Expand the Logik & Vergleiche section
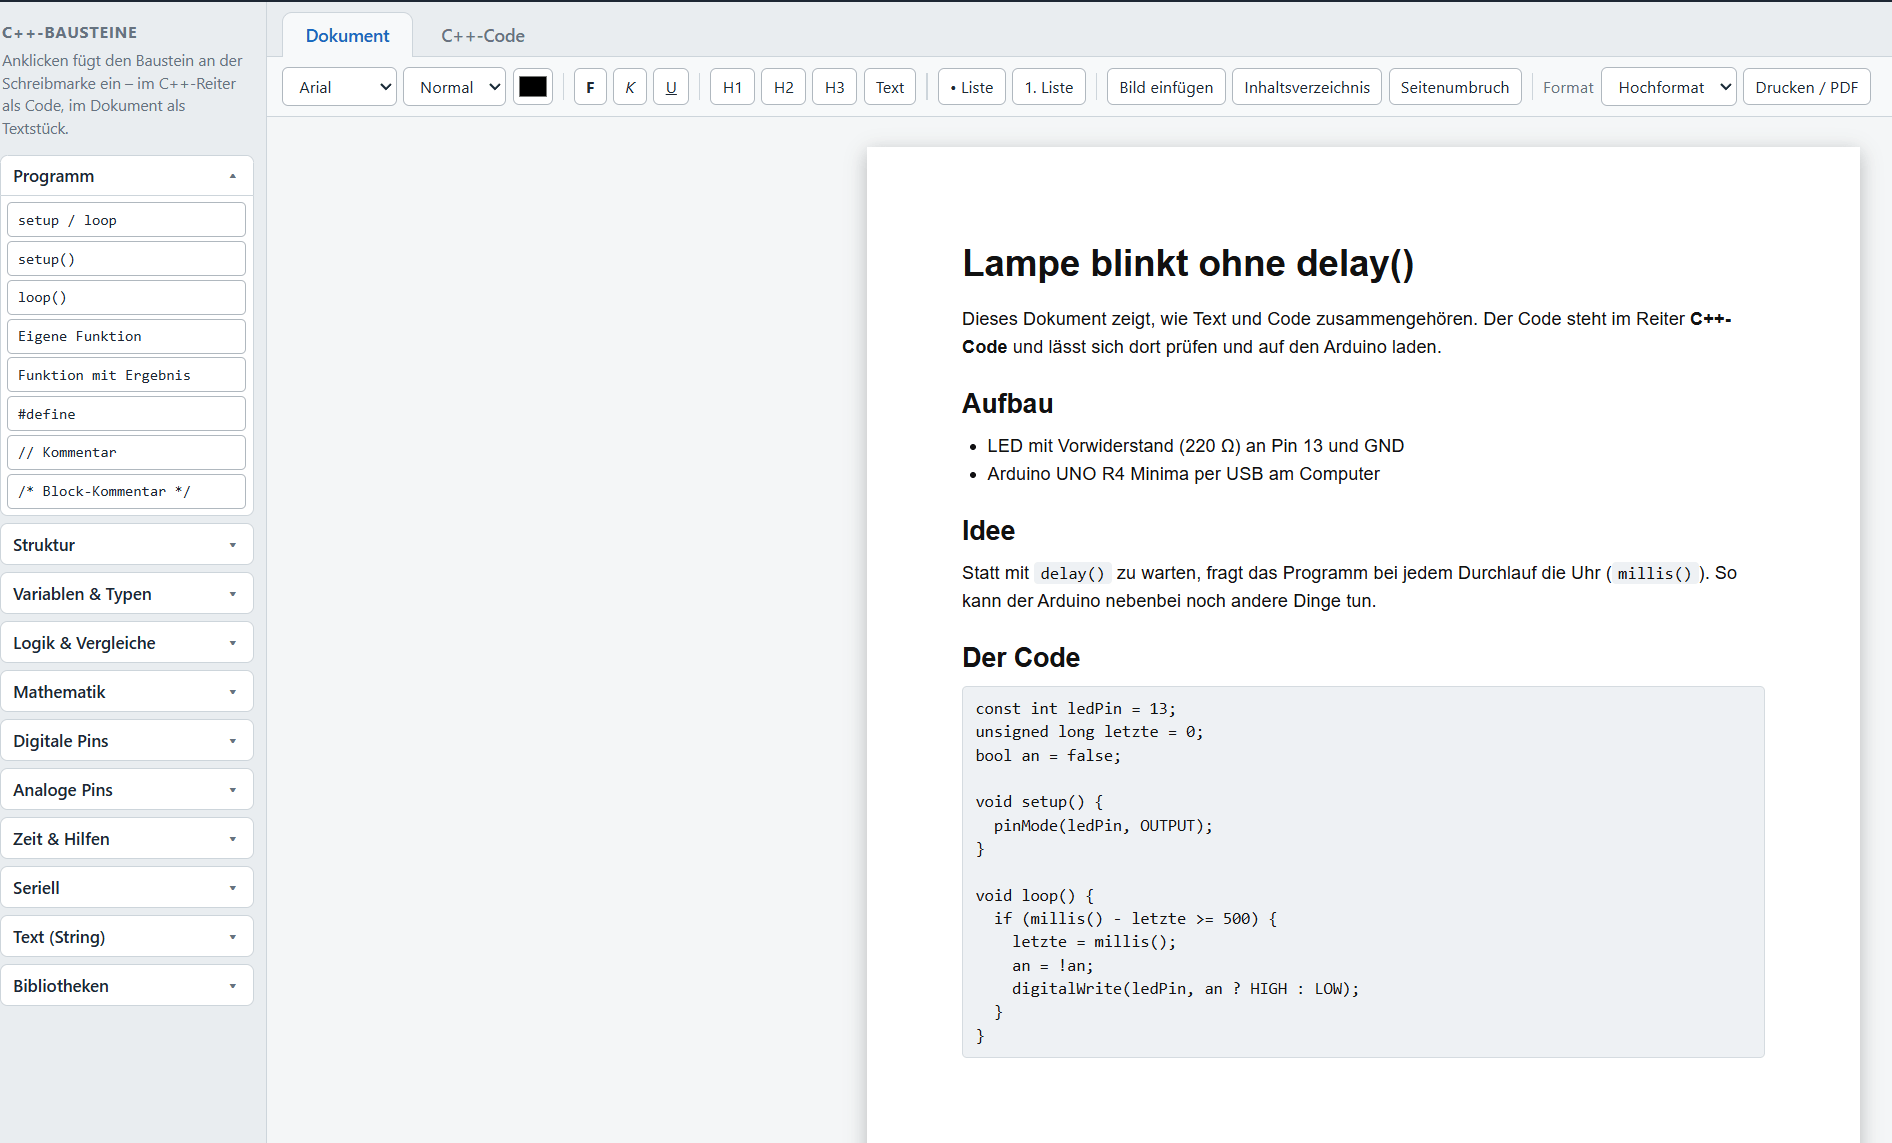The height and width of the screenshot is (1143, 1892). (127, 643)
